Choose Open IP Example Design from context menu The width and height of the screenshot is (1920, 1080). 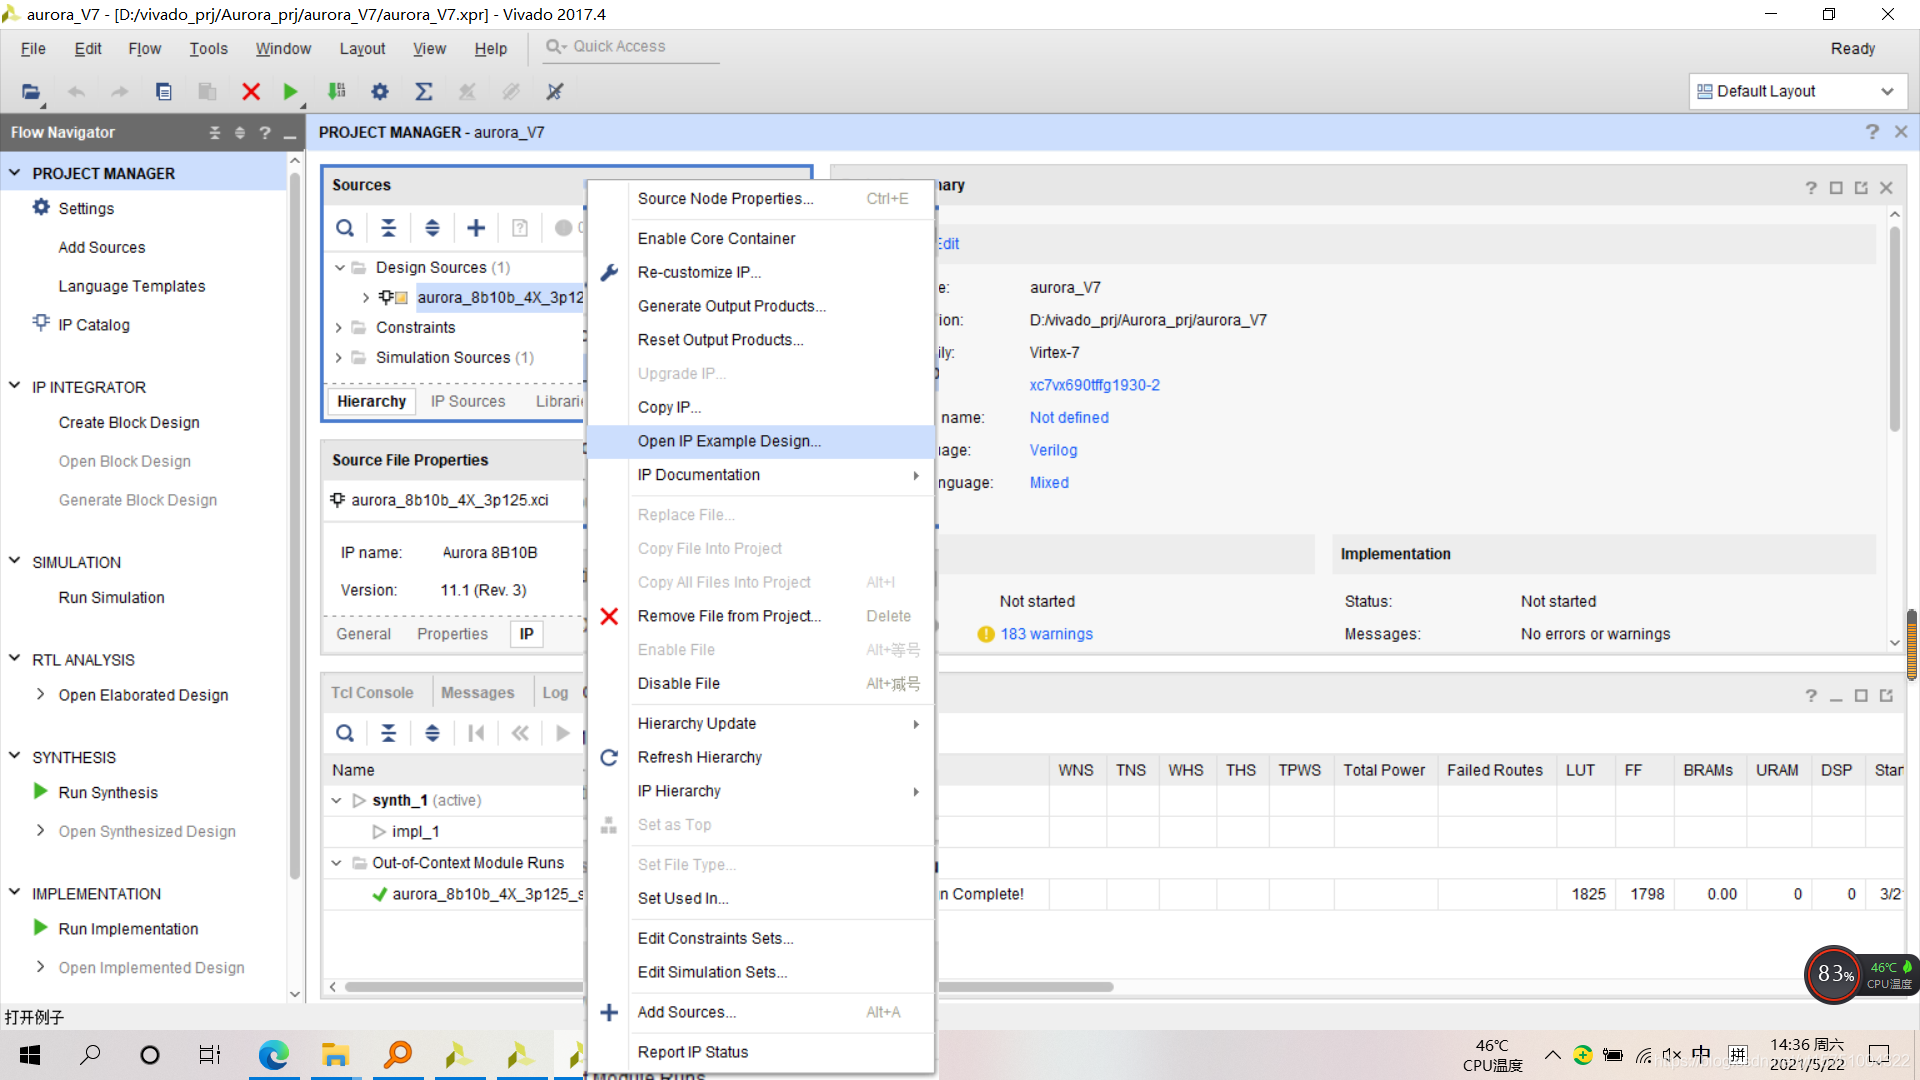pos(761,441)
